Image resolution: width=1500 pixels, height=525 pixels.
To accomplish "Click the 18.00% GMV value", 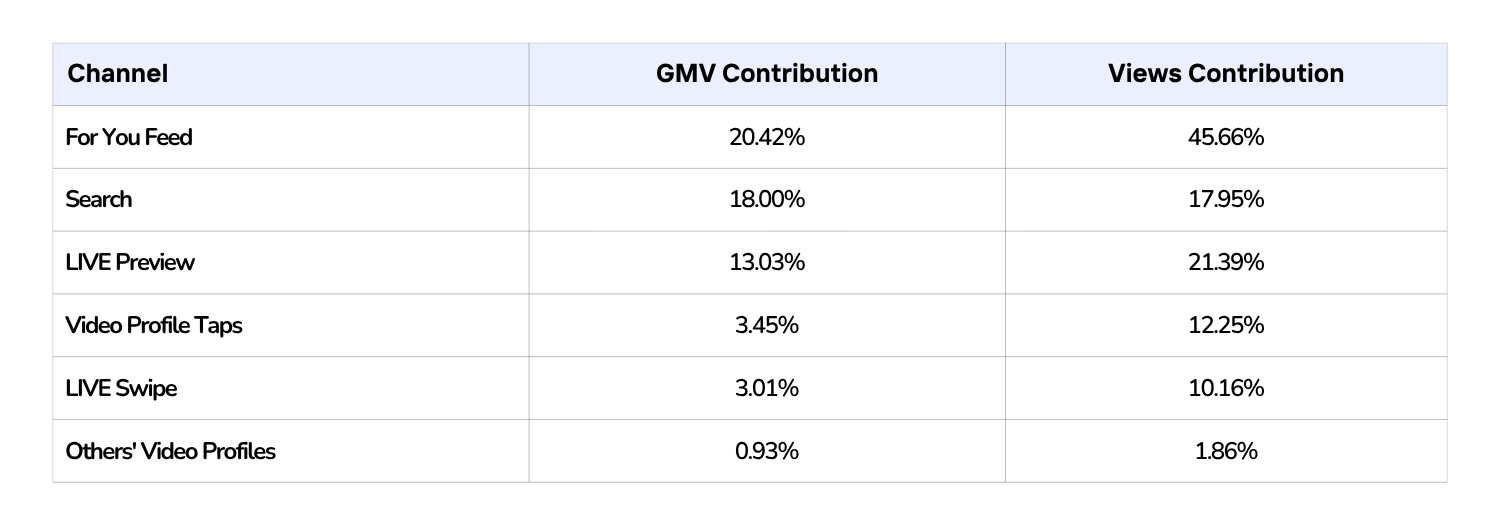I will (767, 199).
